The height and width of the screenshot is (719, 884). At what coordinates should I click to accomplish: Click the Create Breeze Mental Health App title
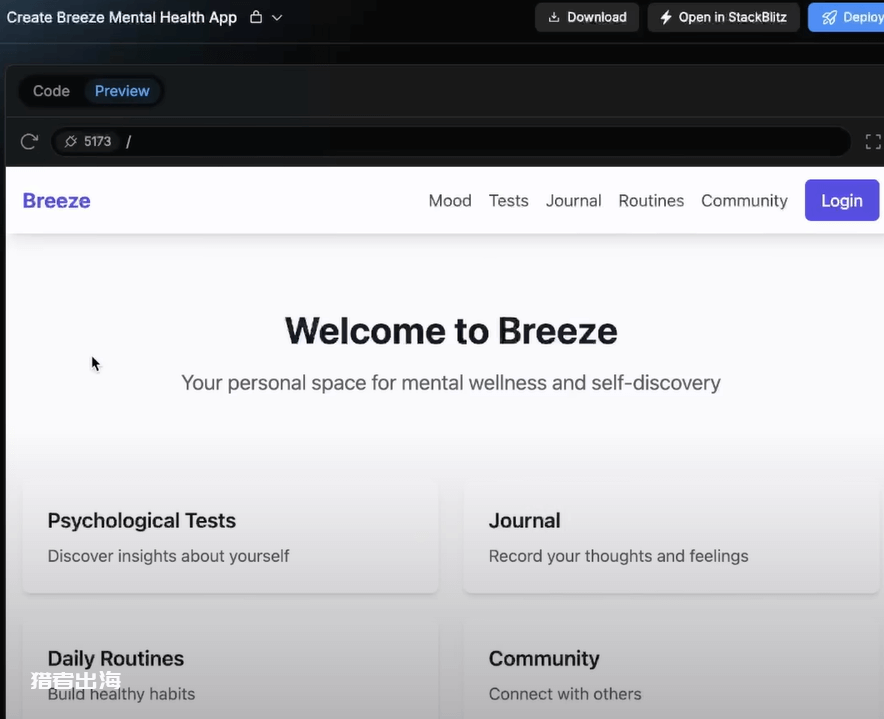(x=122, y=17)
